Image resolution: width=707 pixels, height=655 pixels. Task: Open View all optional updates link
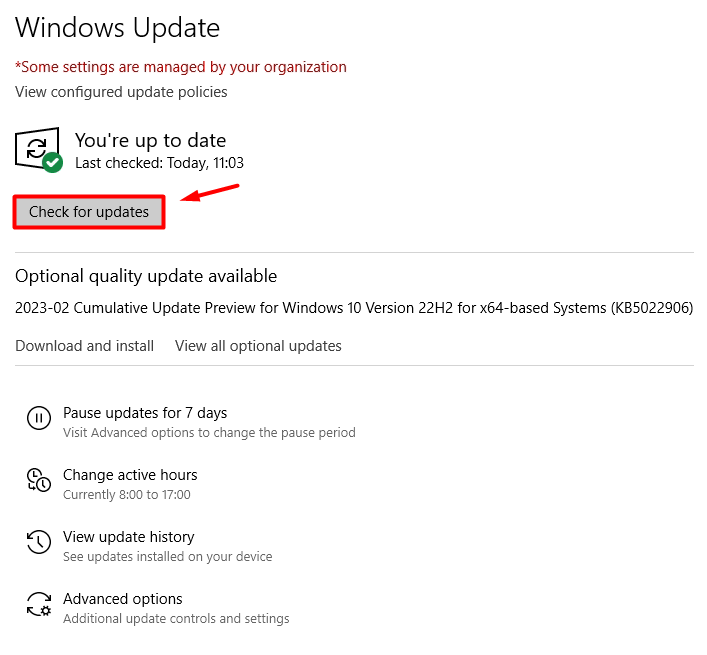pyautogui.click(x=258, y=346)
